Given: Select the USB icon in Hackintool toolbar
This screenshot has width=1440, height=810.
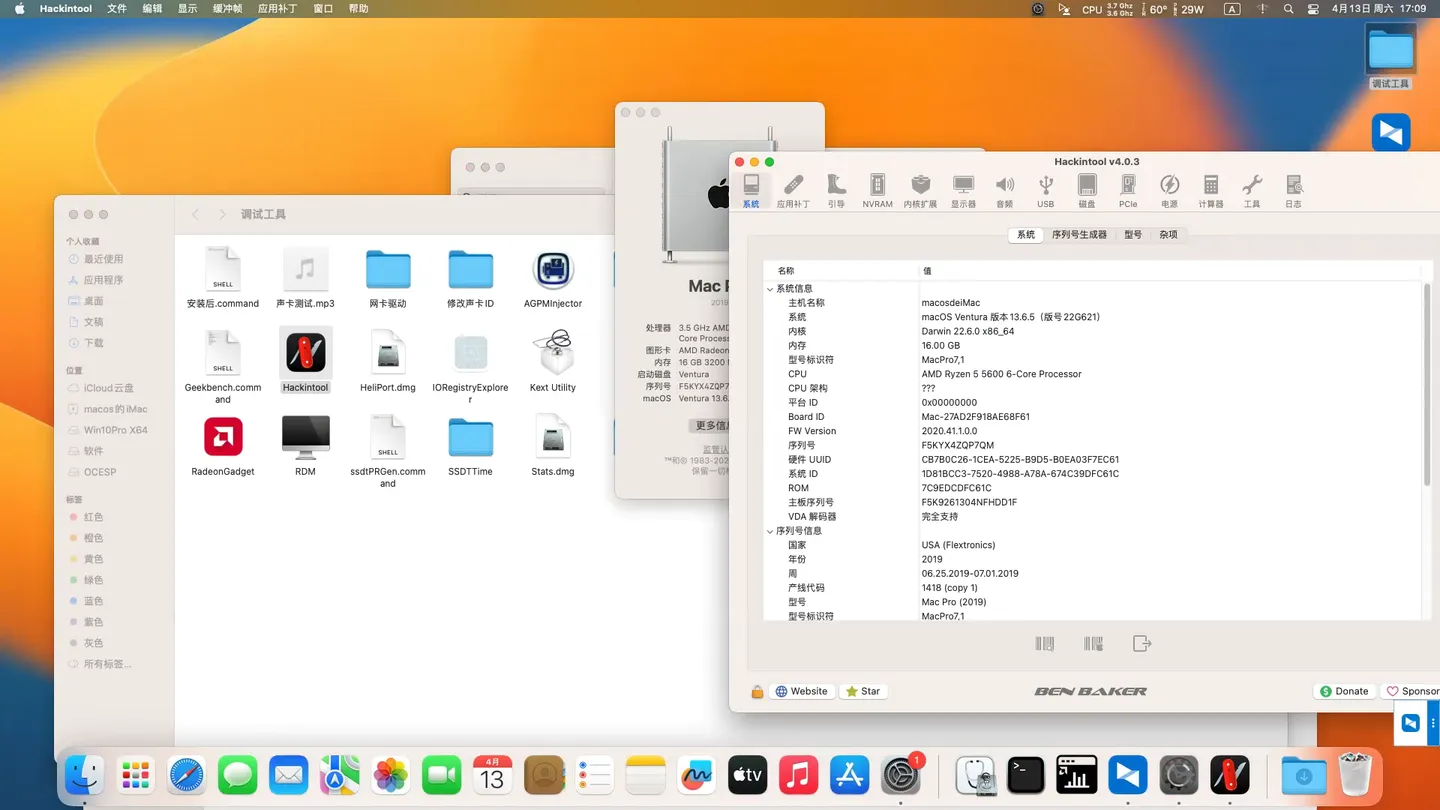Looking at the screenshot, I should click(1045, 188).
